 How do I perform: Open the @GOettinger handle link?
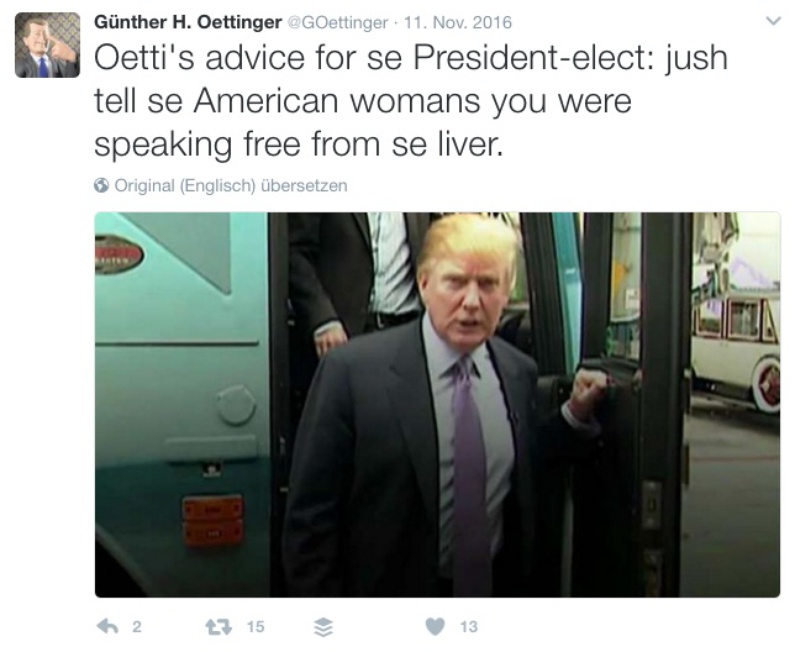(338, 23)
